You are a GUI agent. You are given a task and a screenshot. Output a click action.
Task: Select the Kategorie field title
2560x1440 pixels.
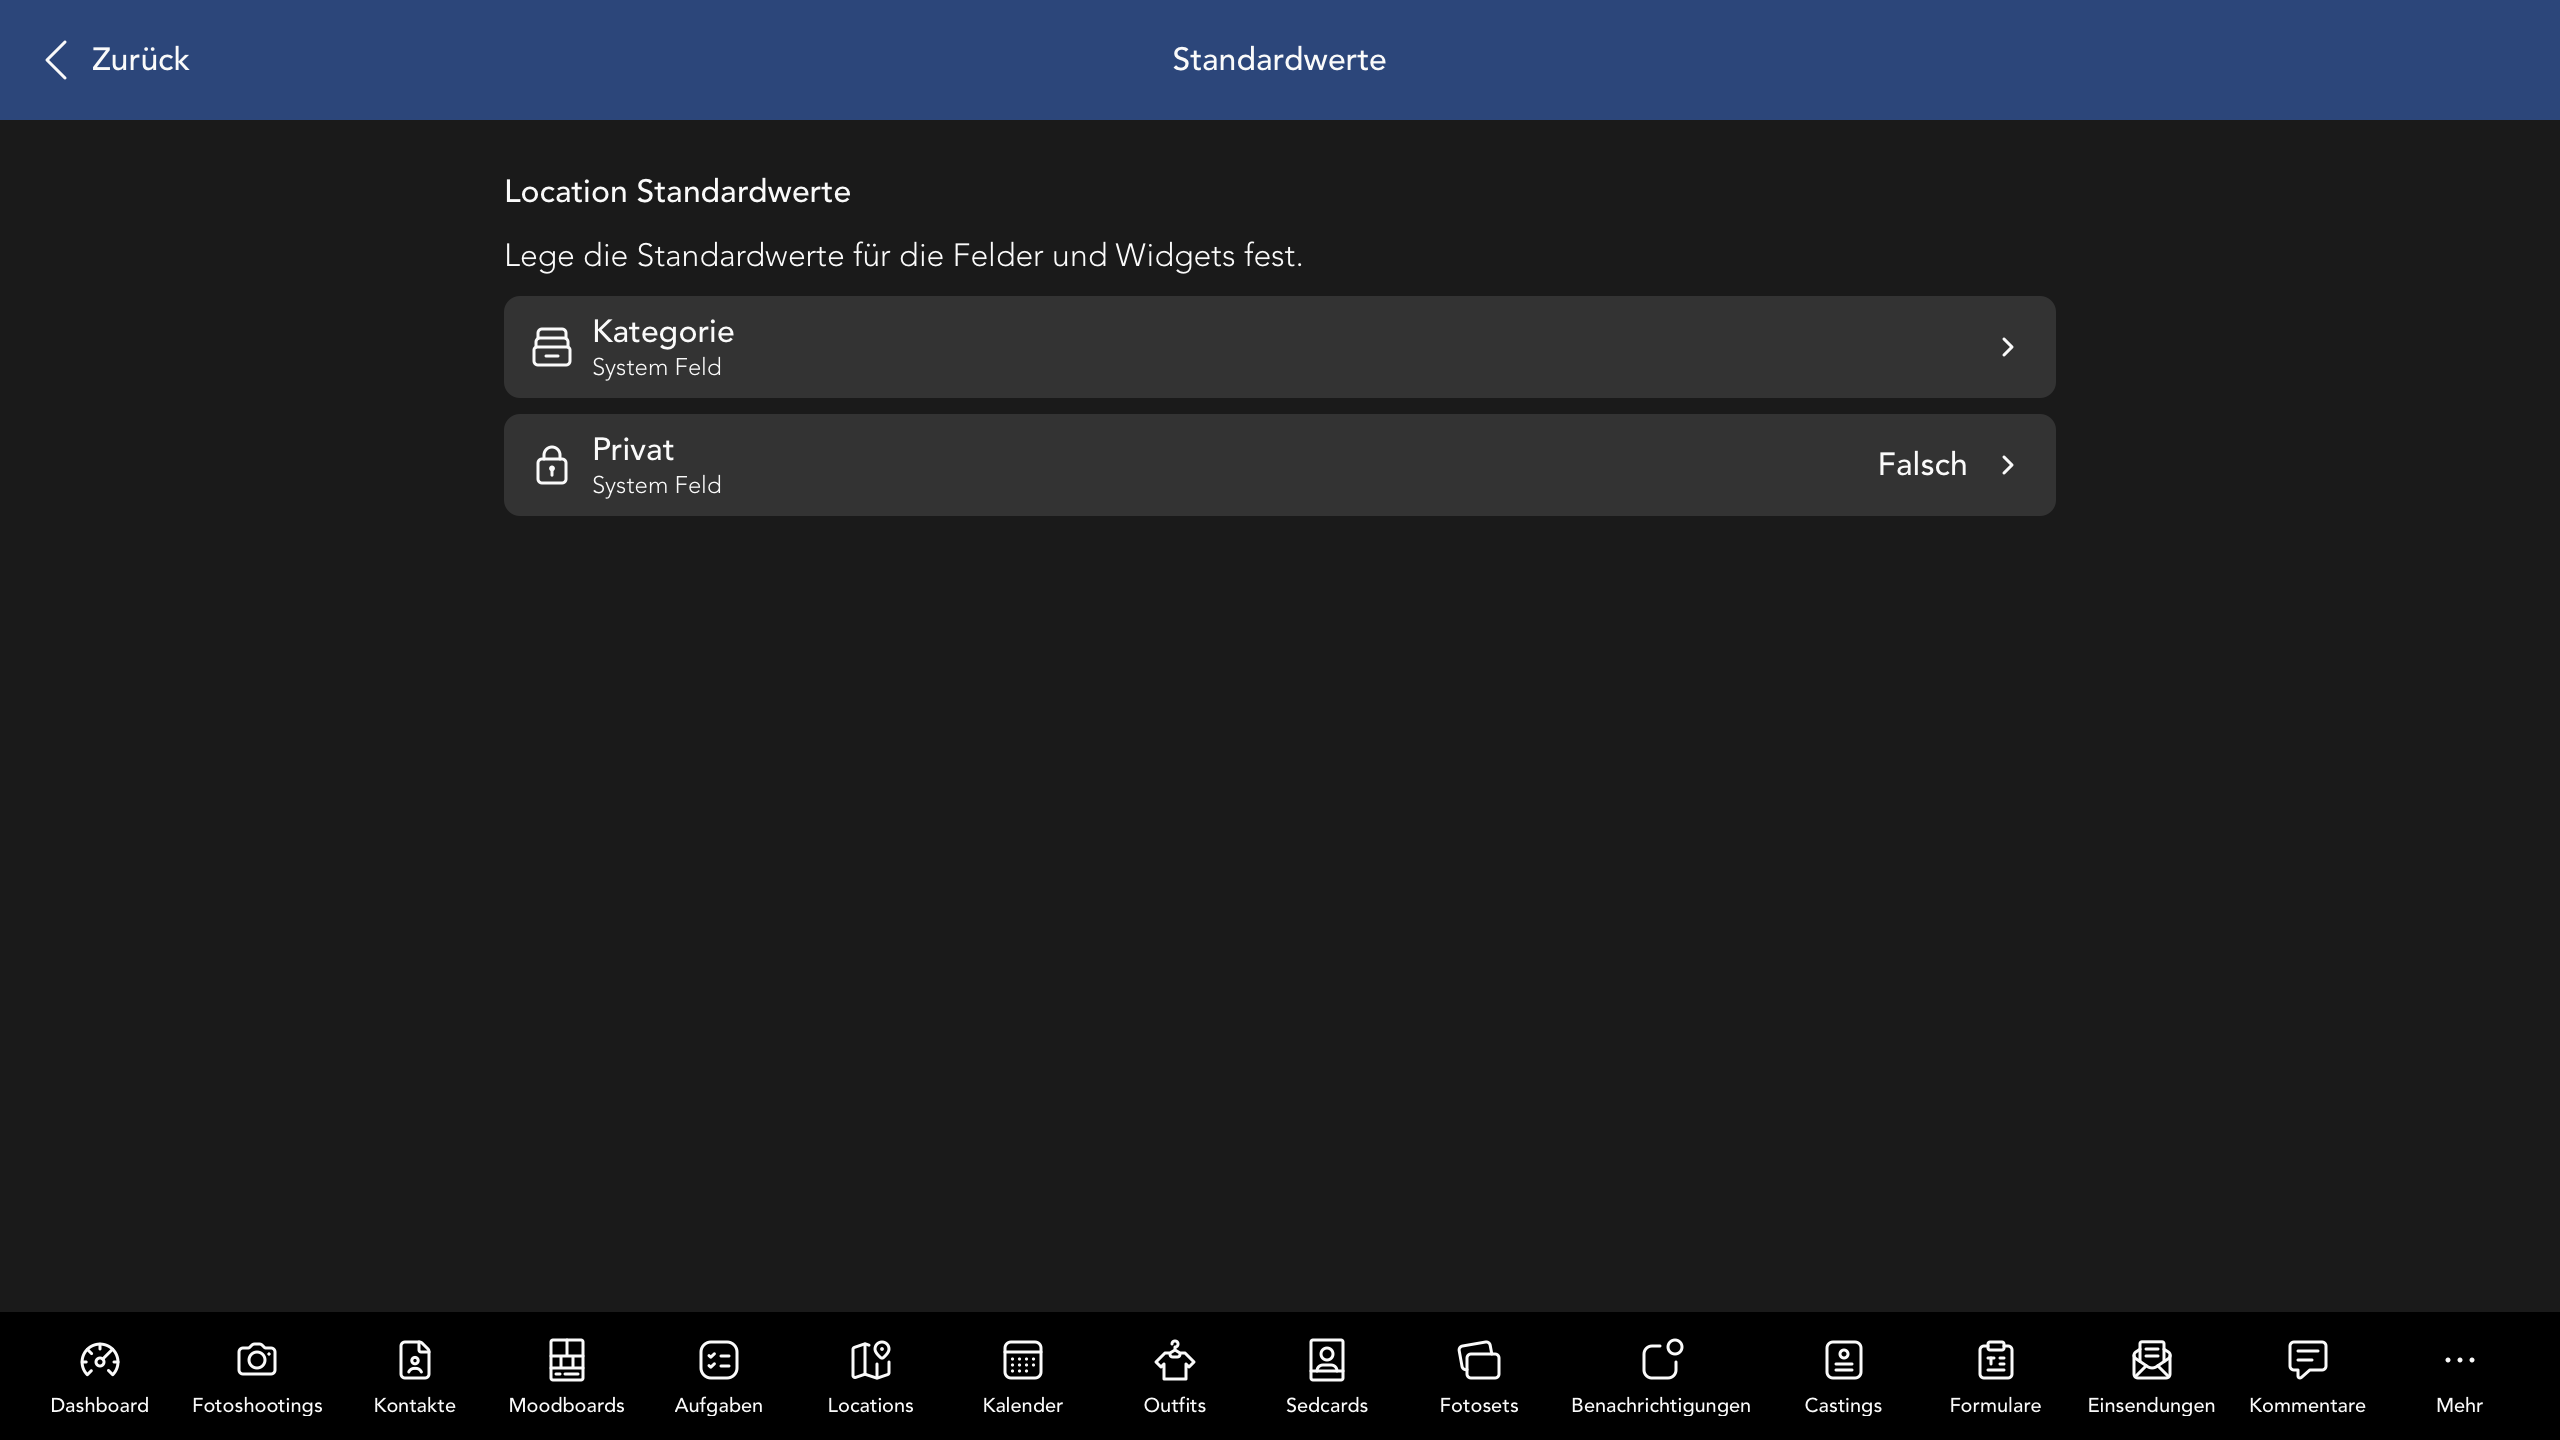663,331
